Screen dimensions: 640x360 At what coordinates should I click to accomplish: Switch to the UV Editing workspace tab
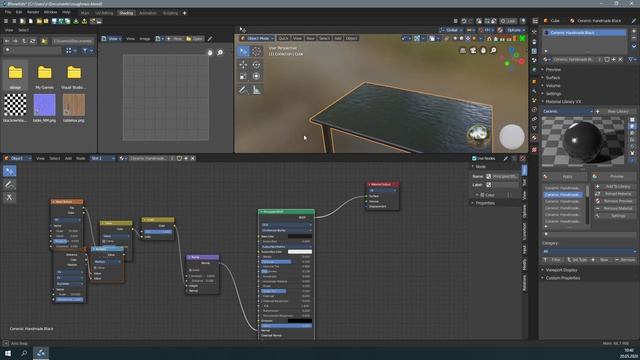[104, 13]
